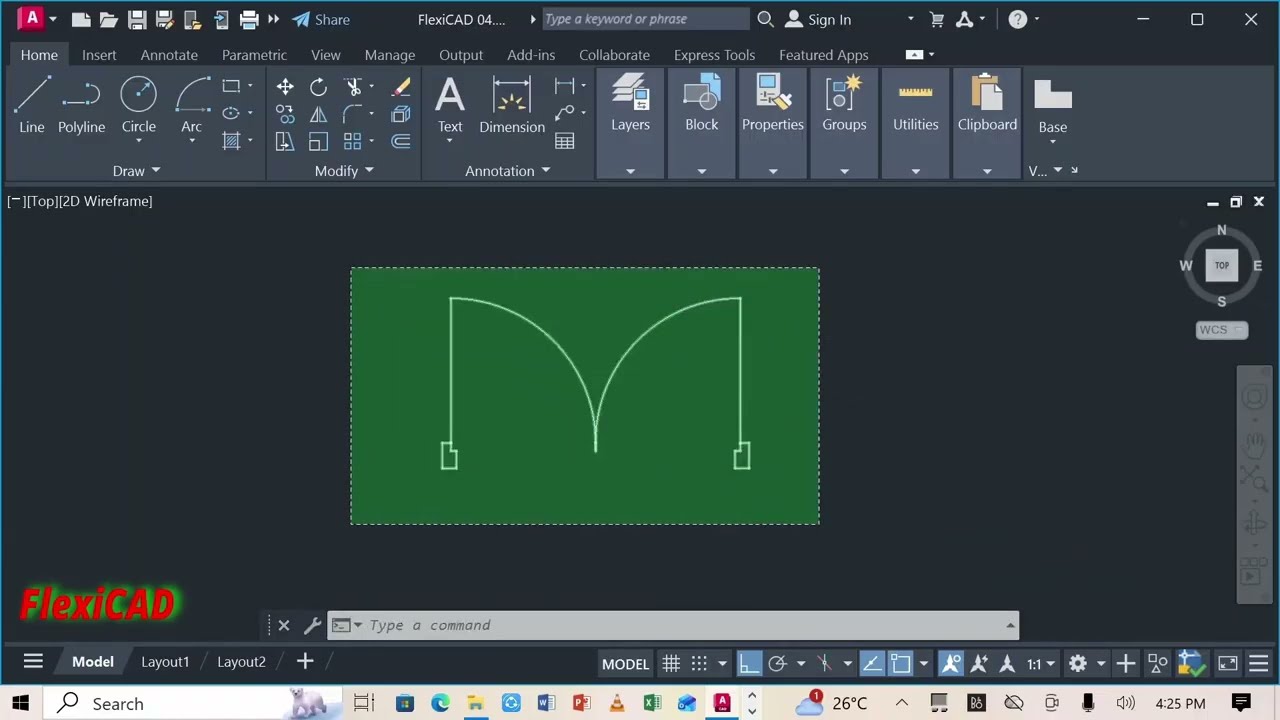The width and height of the screenshot is (1280, 720).
Task: Select the Fillet tool
Action: 353,114
